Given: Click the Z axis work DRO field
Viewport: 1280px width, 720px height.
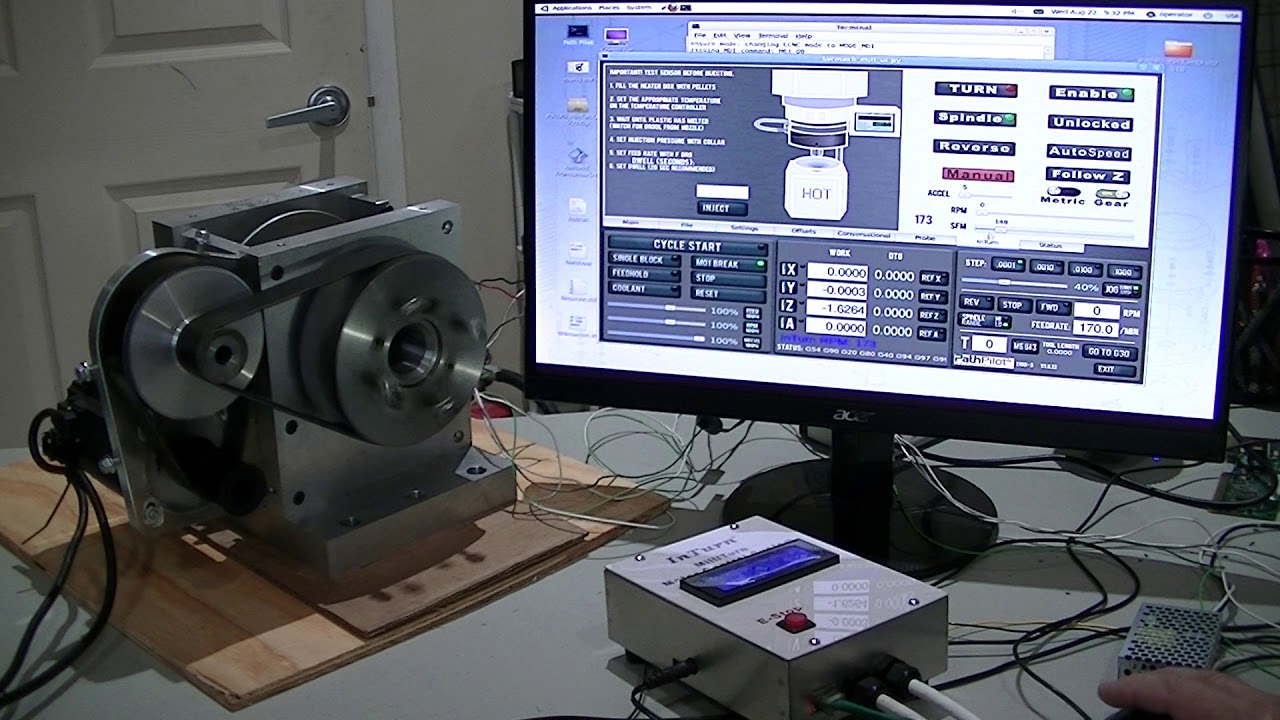Looking at the screenshot, I should point(837,309).
